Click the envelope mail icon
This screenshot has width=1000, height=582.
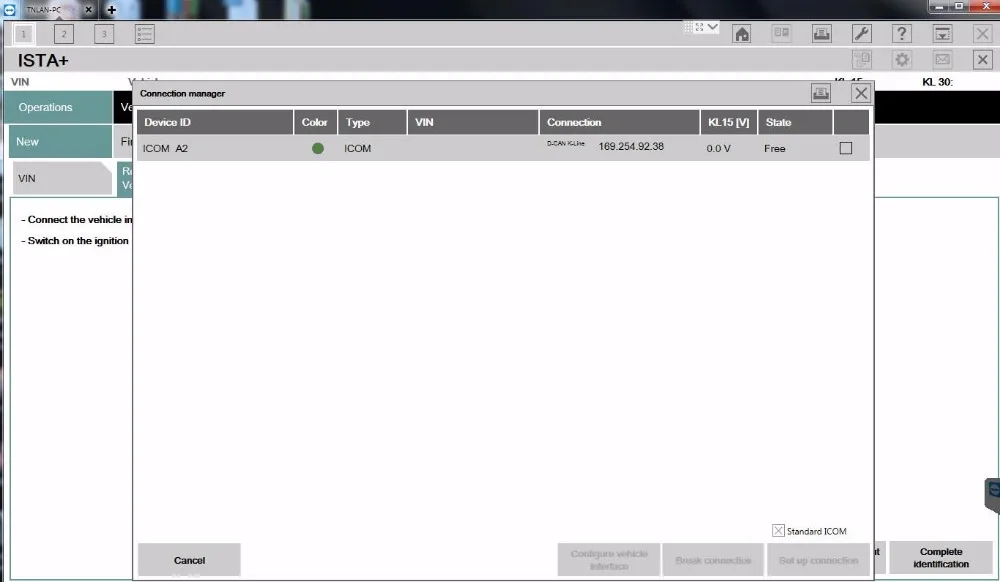942,60
